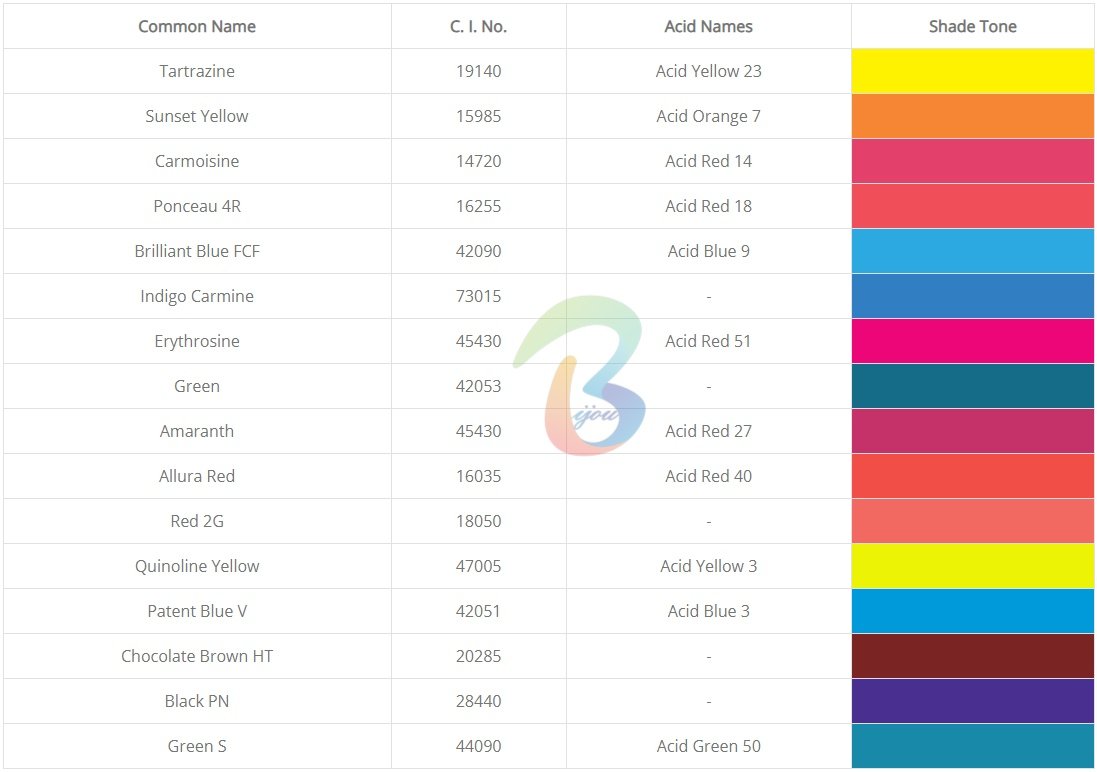The image size is (1097, 772).
Task: Select the Brilliant Blue FCF cell
Action: pos(197,251)
